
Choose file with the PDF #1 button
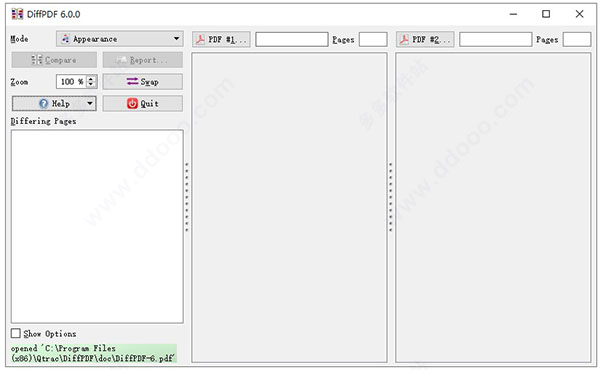(x=221, y=39)
